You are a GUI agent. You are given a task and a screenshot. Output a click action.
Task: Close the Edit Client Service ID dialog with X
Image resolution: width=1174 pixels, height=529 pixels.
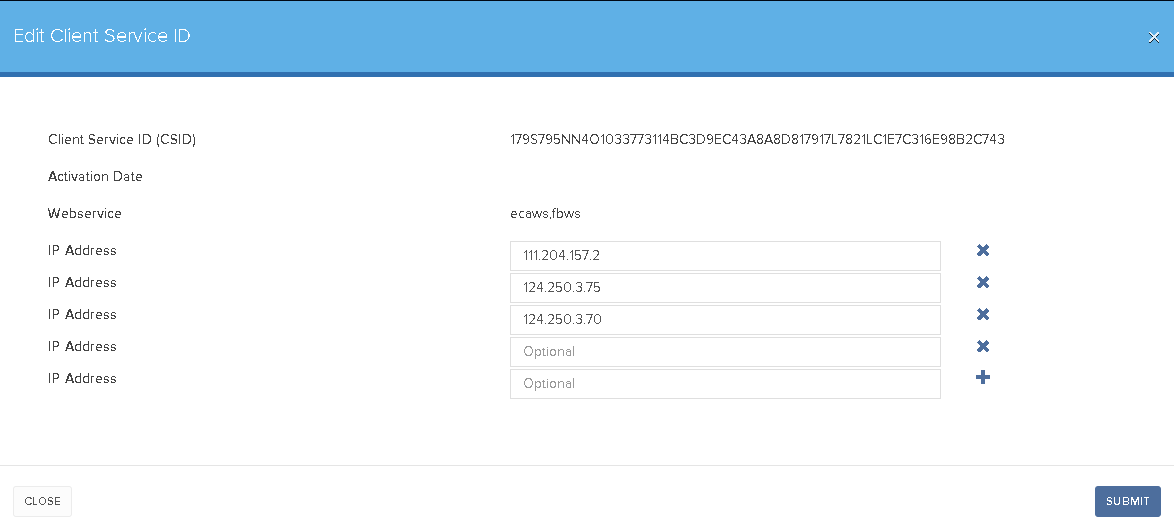[x=1154, y=37]
